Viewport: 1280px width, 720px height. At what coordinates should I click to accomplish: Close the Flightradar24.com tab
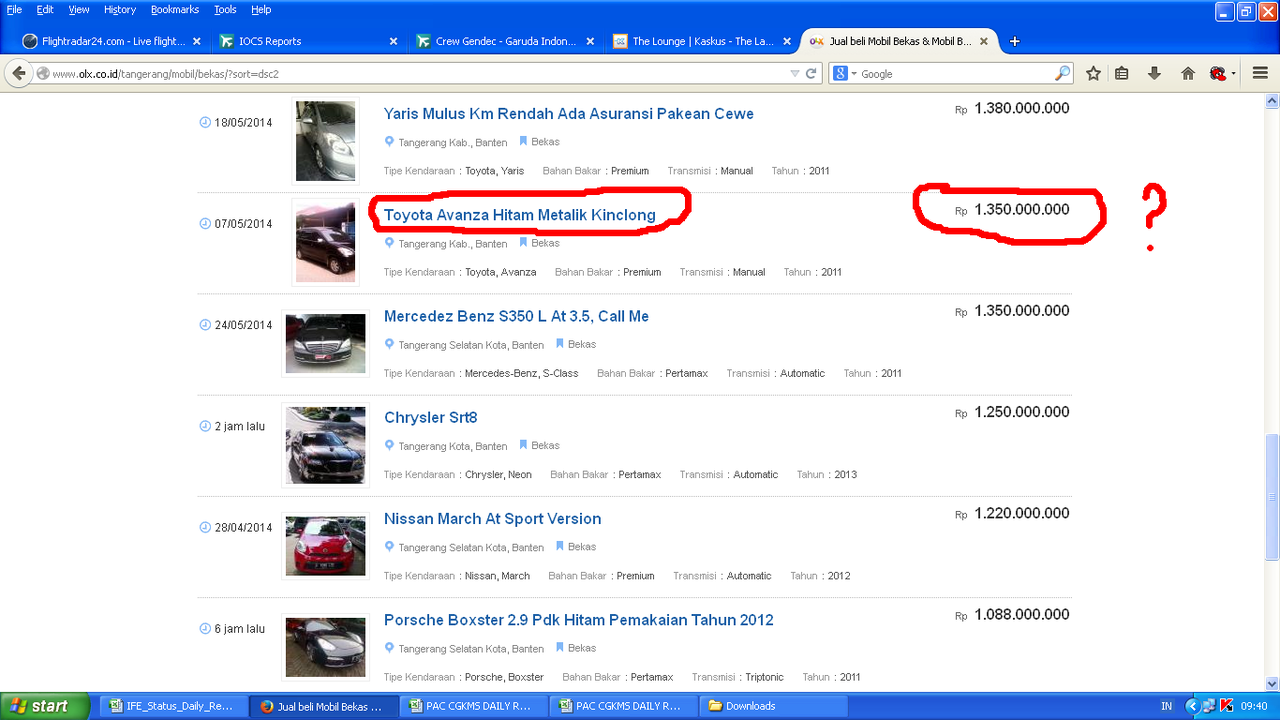click(196, 41)
